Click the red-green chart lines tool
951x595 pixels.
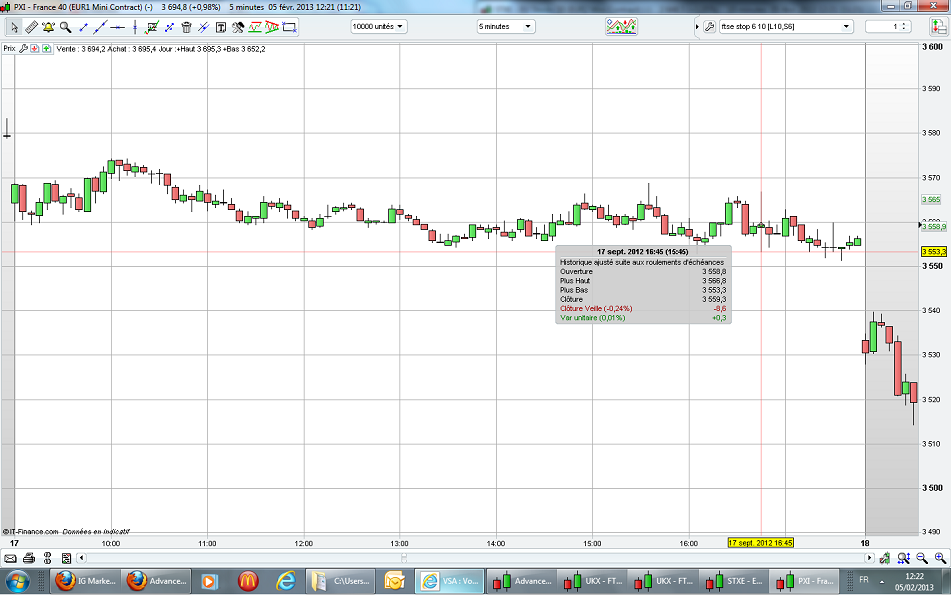[255, 27]
